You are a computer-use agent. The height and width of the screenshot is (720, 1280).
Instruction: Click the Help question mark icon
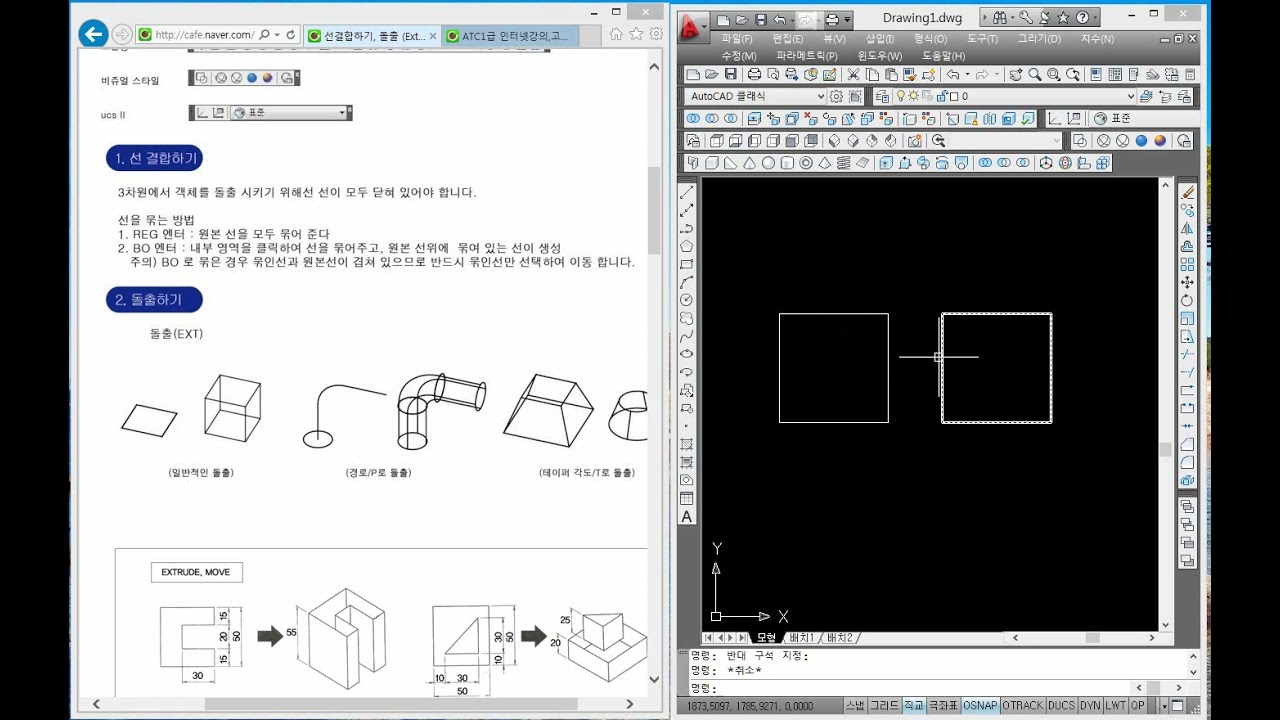pyautogui.click(x=1082, y=18)
